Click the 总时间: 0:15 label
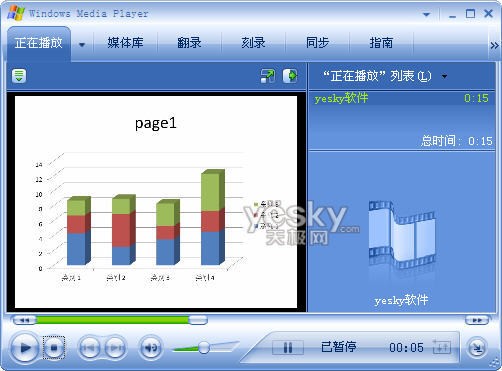 click(x=456, y=141)
